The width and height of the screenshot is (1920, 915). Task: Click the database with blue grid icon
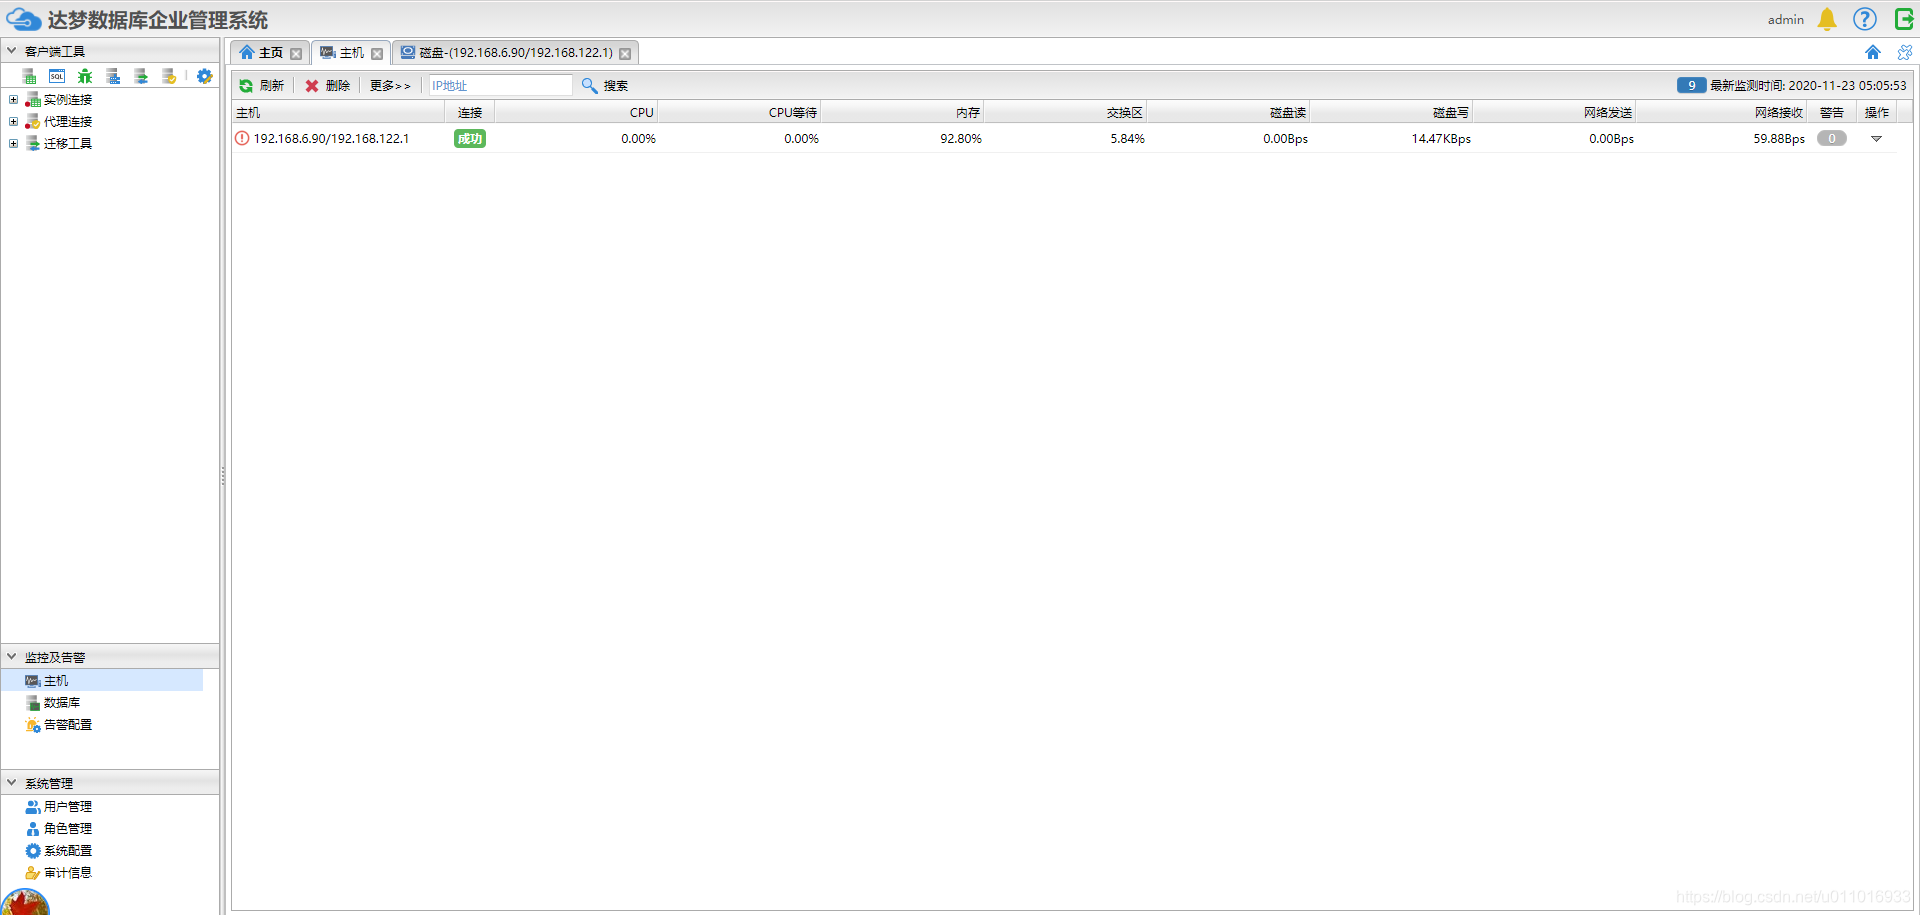coord(113,76)
